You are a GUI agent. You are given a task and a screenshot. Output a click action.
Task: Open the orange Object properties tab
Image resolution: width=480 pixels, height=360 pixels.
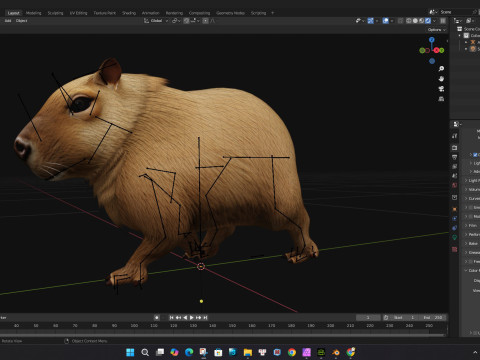455,209
